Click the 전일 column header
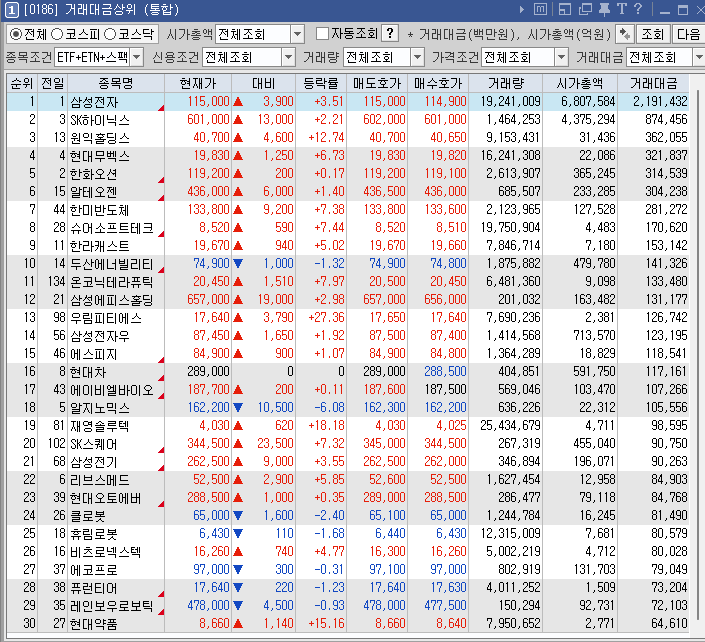This screenshot has width=705, height=642. (x=52, y=83)
